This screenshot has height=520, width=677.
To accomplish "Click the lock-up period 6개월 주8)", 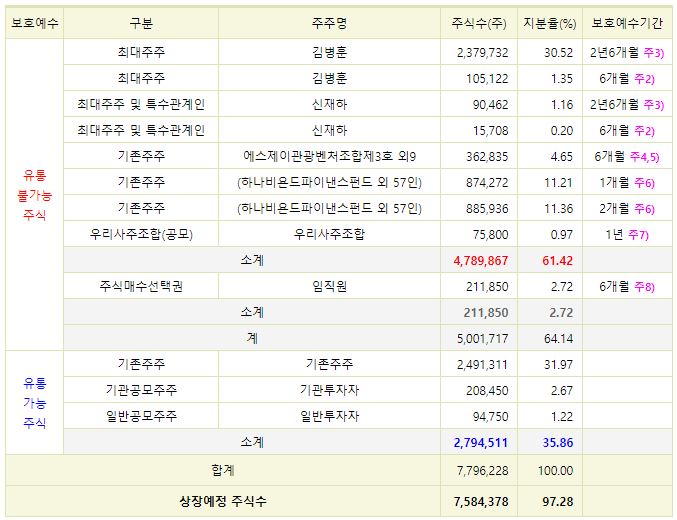I will click(x=627, y=286).
